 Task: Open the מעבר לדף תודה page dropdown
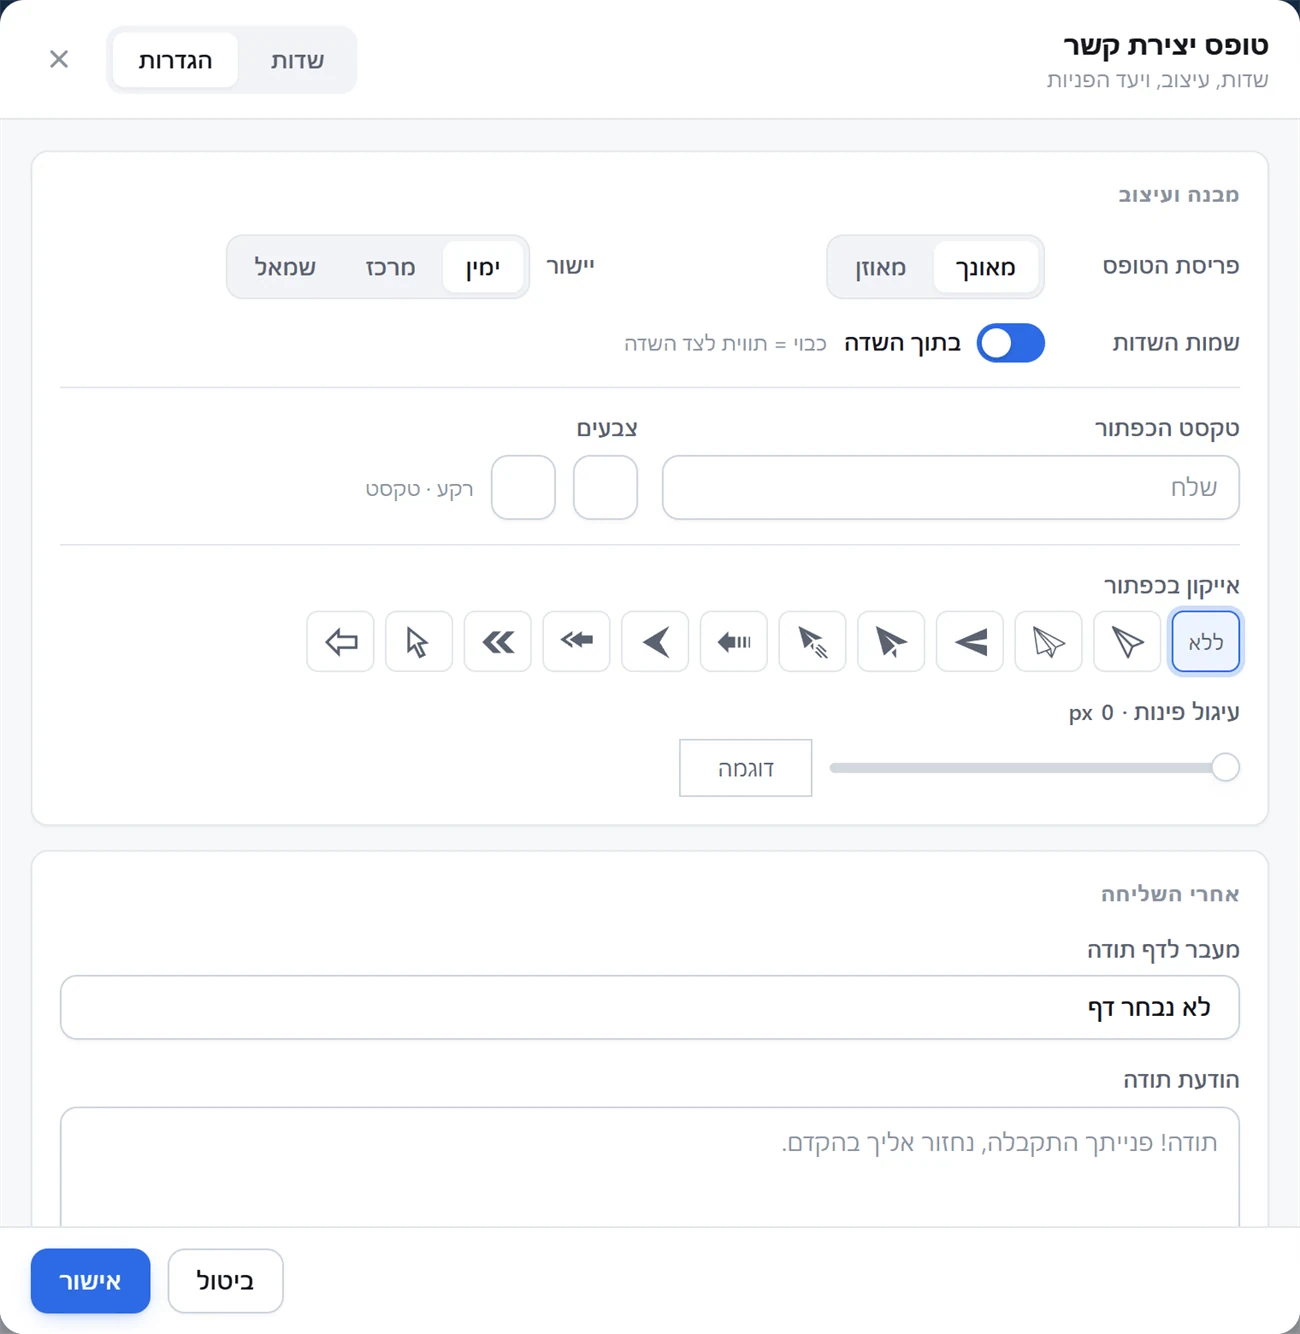tap(650, 1007)
